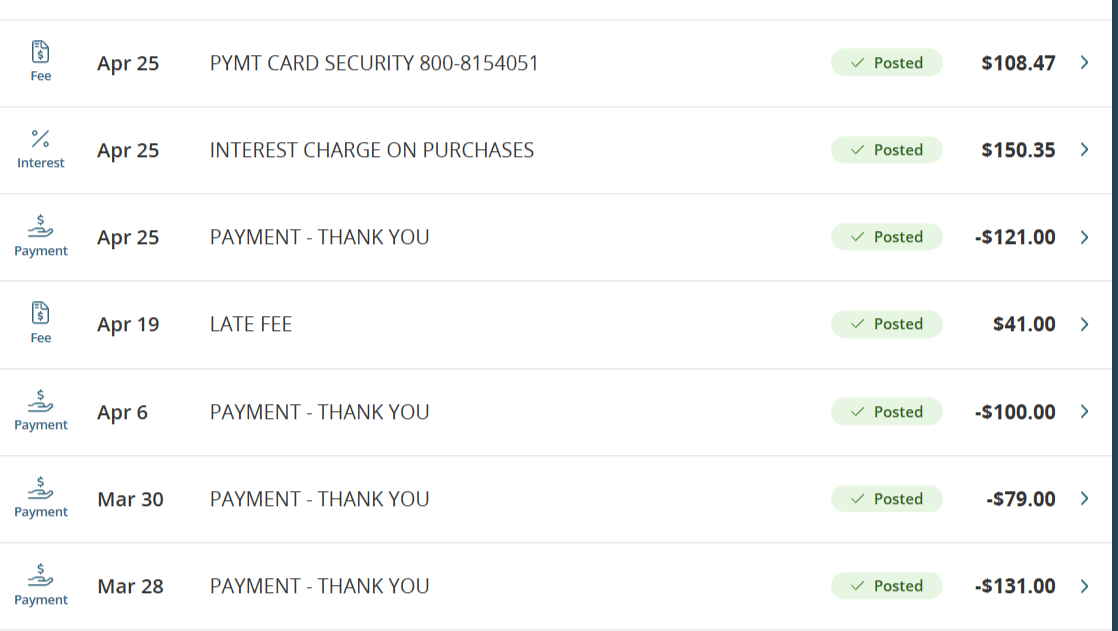1118x631 pixels.
Task: Expand the LATE FEE transaction chevron
Action: (1085, 324)
